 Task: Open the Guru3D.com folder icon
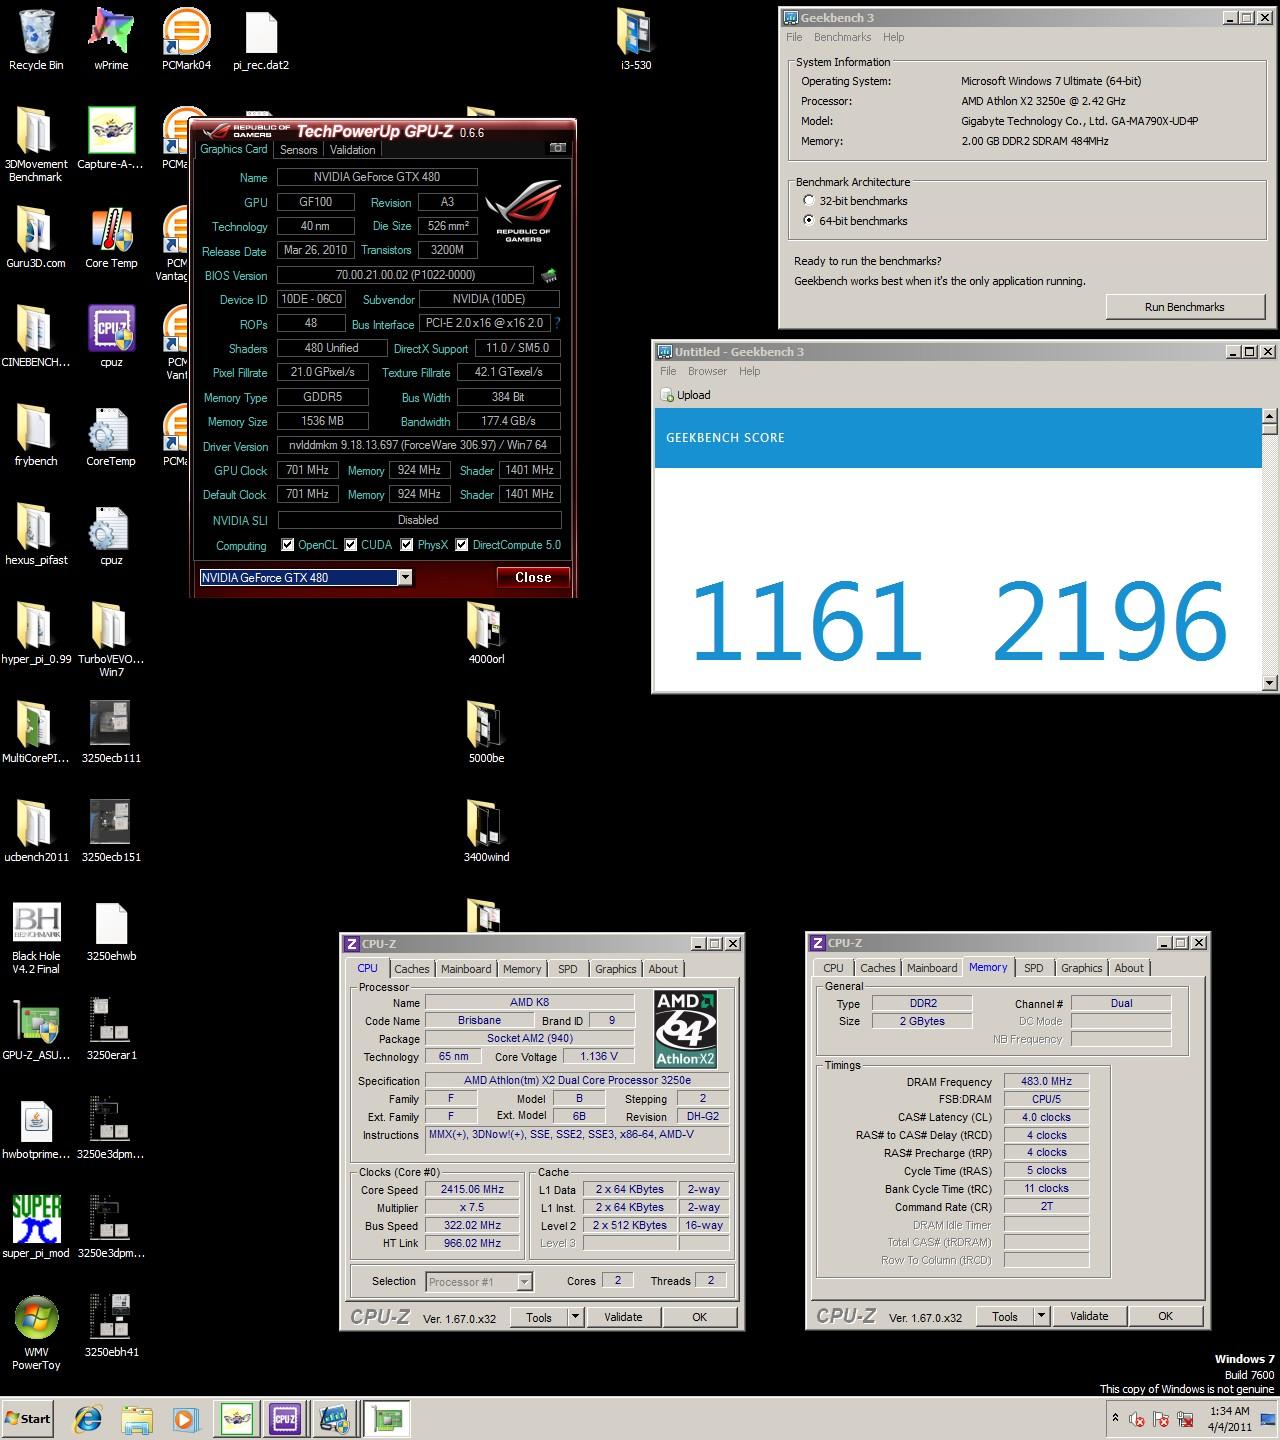(x=36, y=237)
